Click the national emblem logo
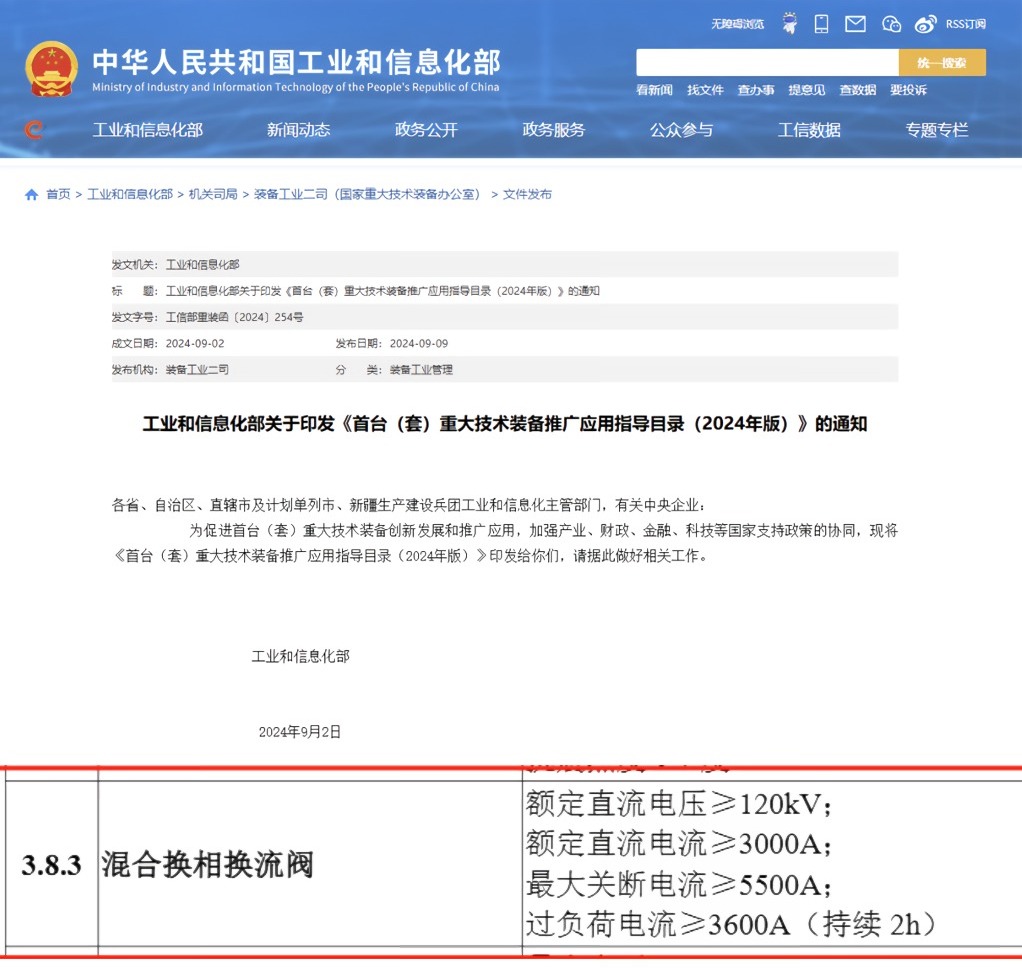1022x968 pixels. [51, 68]
